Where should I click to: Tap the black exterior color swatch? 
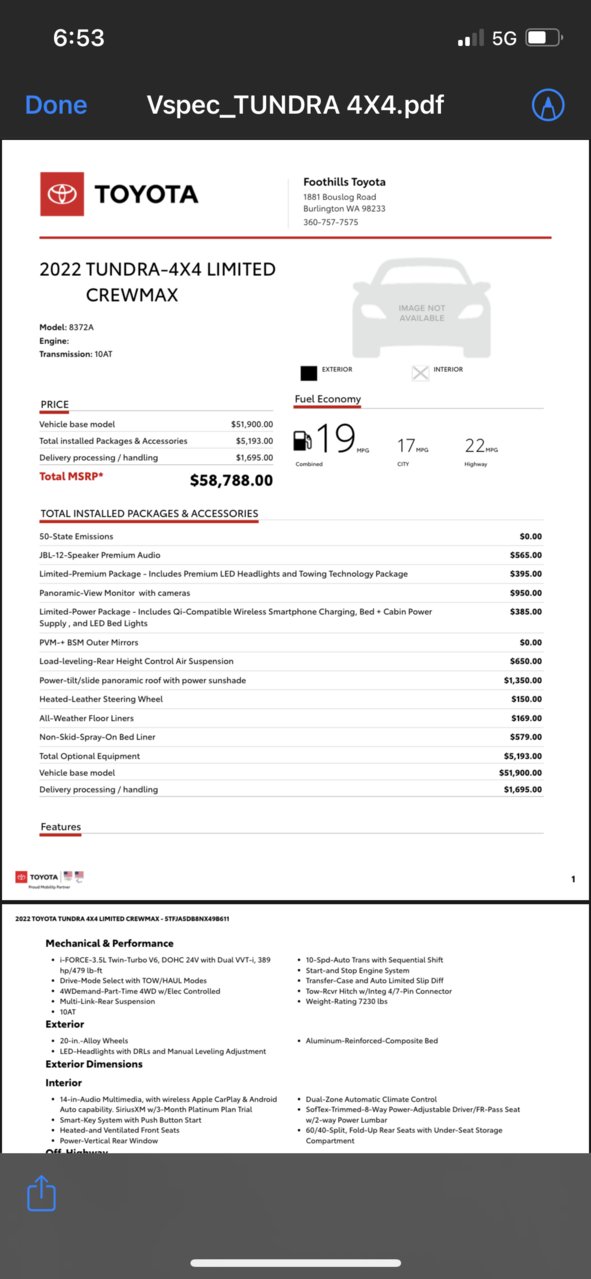(309, 373)
